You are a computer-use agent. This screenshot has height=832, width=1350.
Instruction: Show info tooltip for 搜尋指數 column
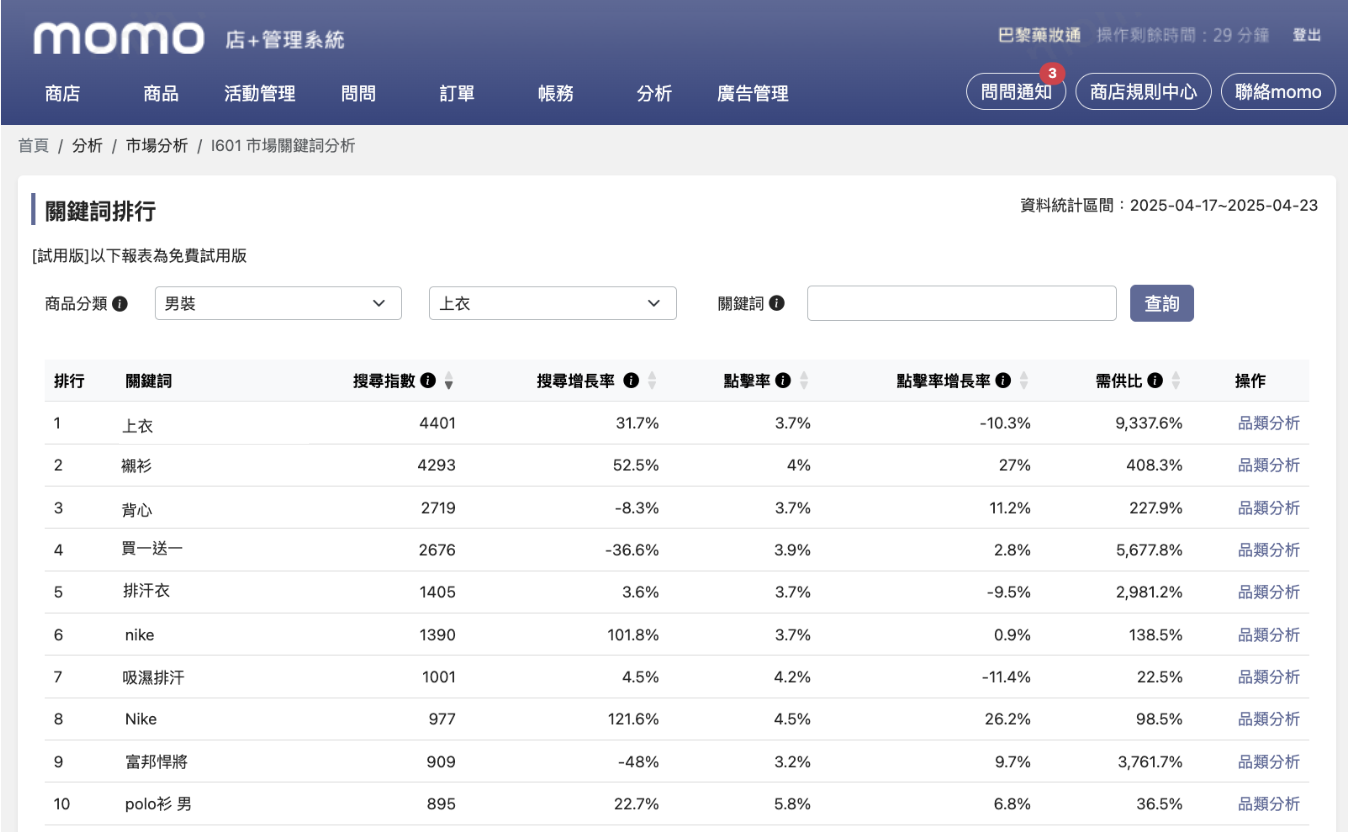428,381
